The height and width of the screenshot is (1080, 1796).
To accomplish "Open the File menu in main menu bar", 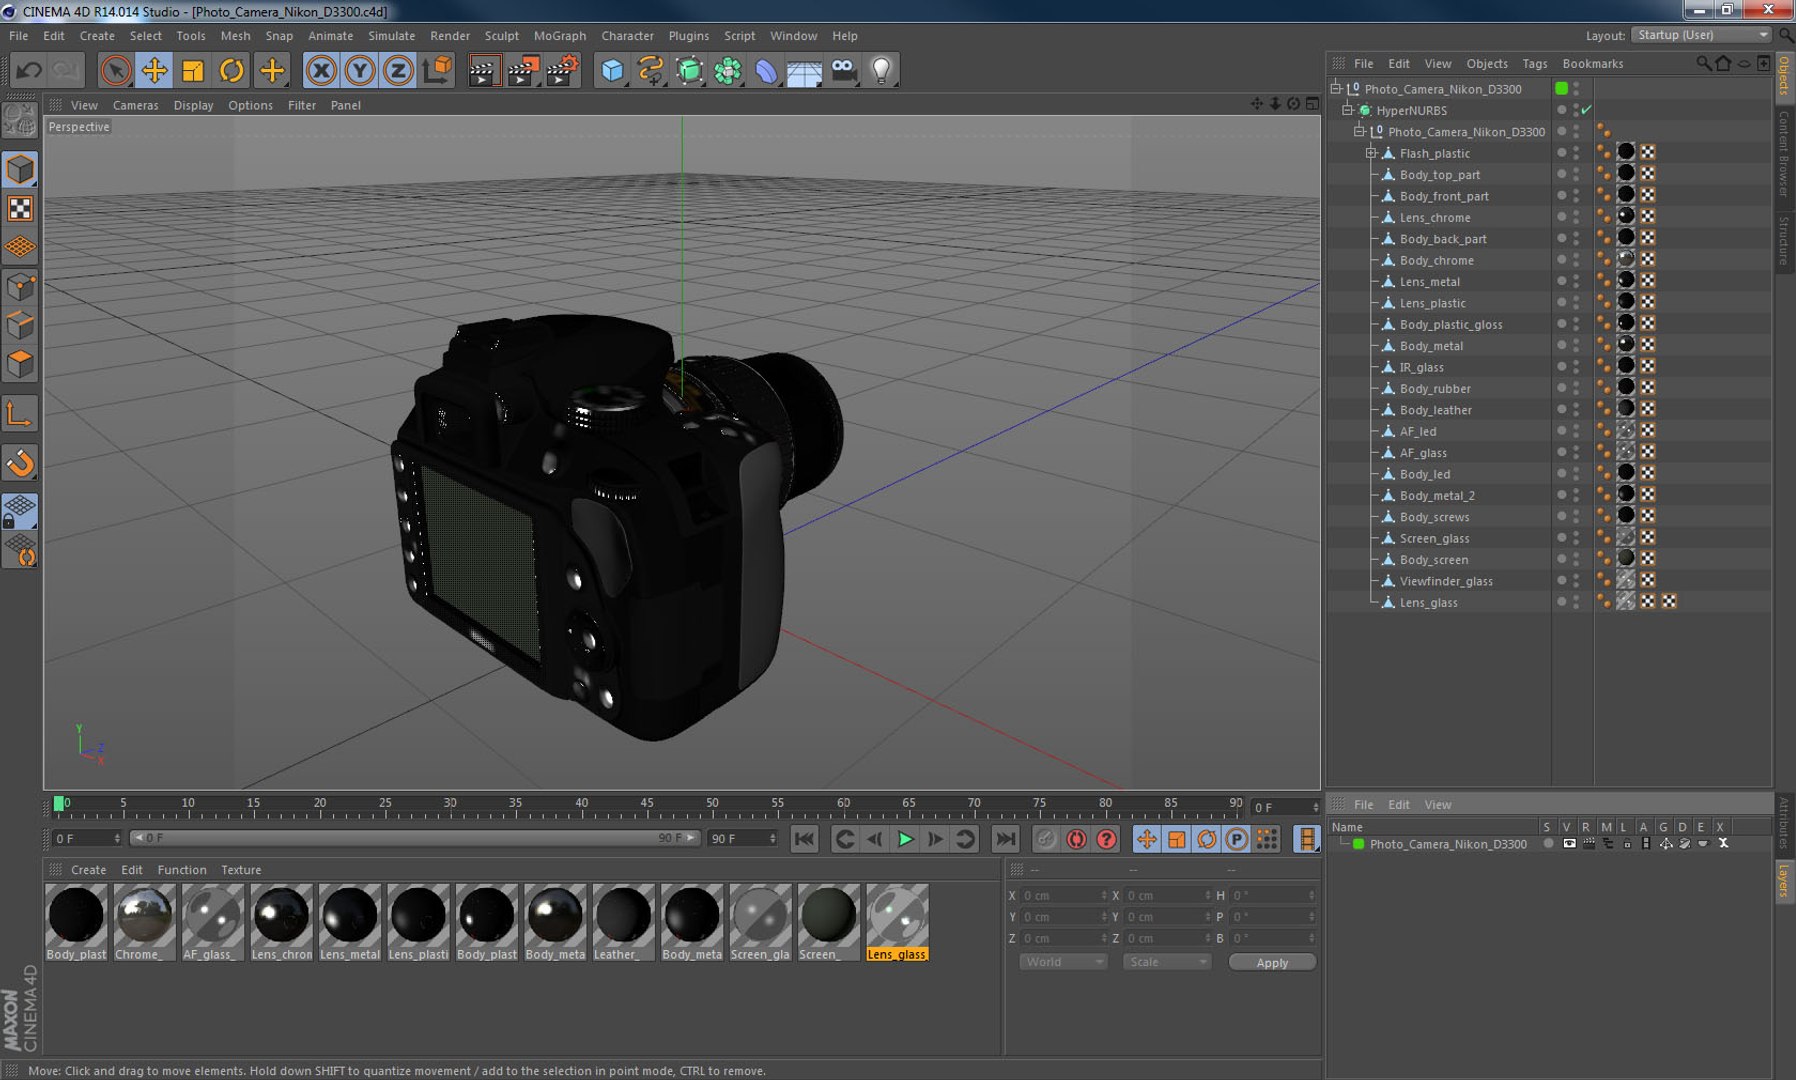I will [x=19, y=36].
